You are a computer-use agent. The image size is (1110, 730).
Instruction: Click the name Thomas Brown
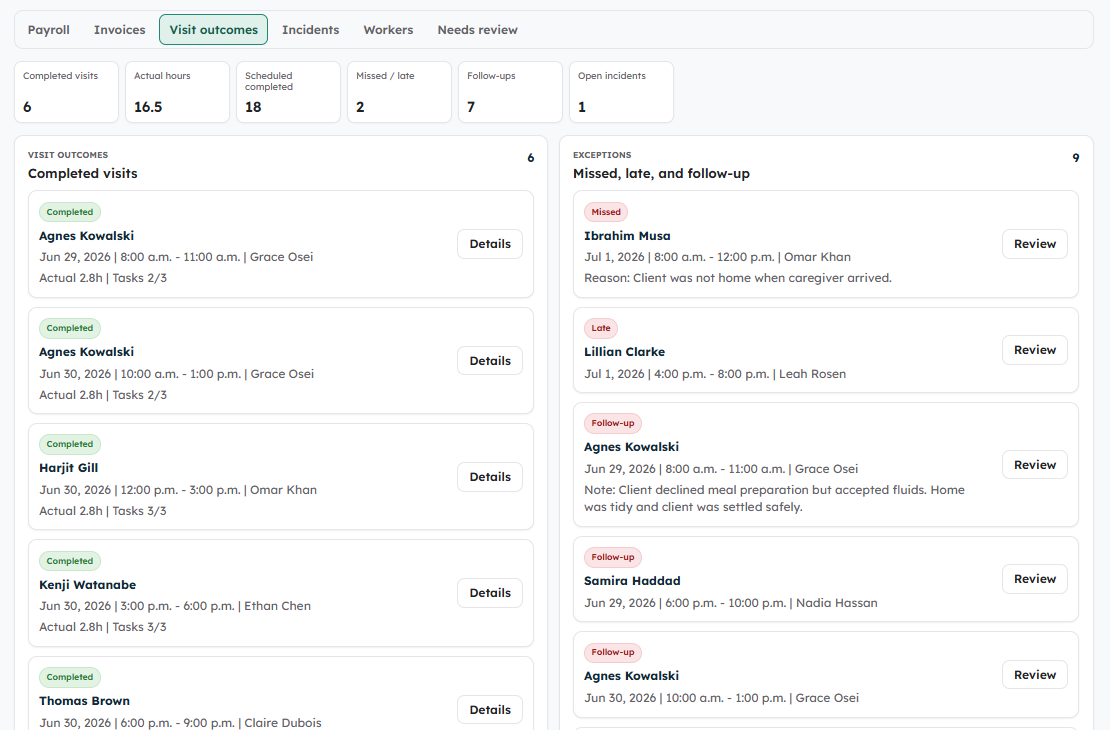(84, 701)
